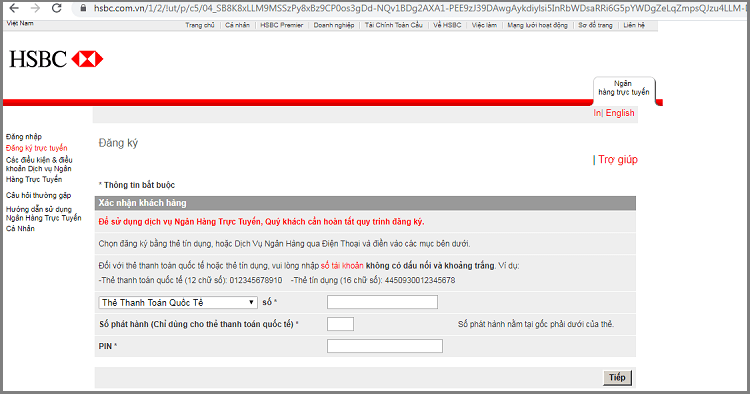
Task: Select Đăng ký trực tuyến in sidebar
Action: [x=37, y=148]
